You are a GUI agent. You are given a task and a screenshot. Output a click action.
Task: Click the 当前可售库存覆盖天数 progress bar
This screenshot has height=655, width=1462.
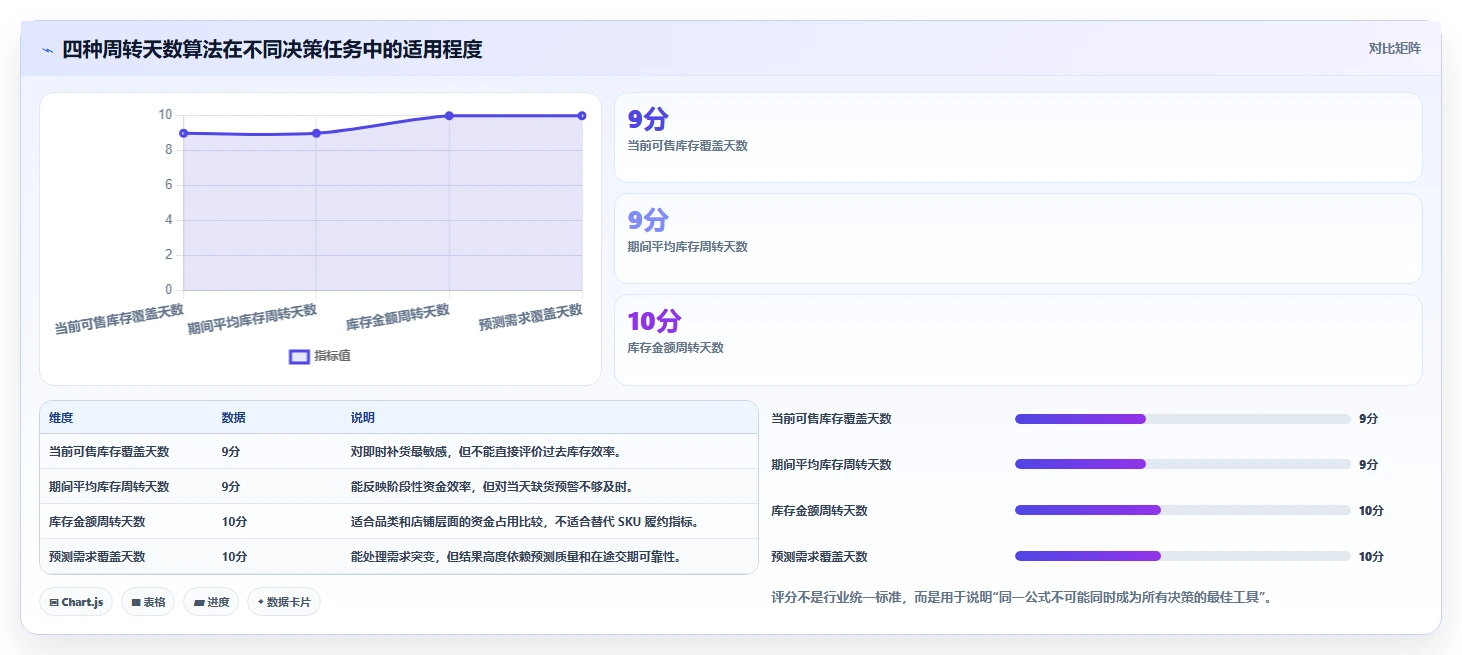click(x=1182, y=419)
